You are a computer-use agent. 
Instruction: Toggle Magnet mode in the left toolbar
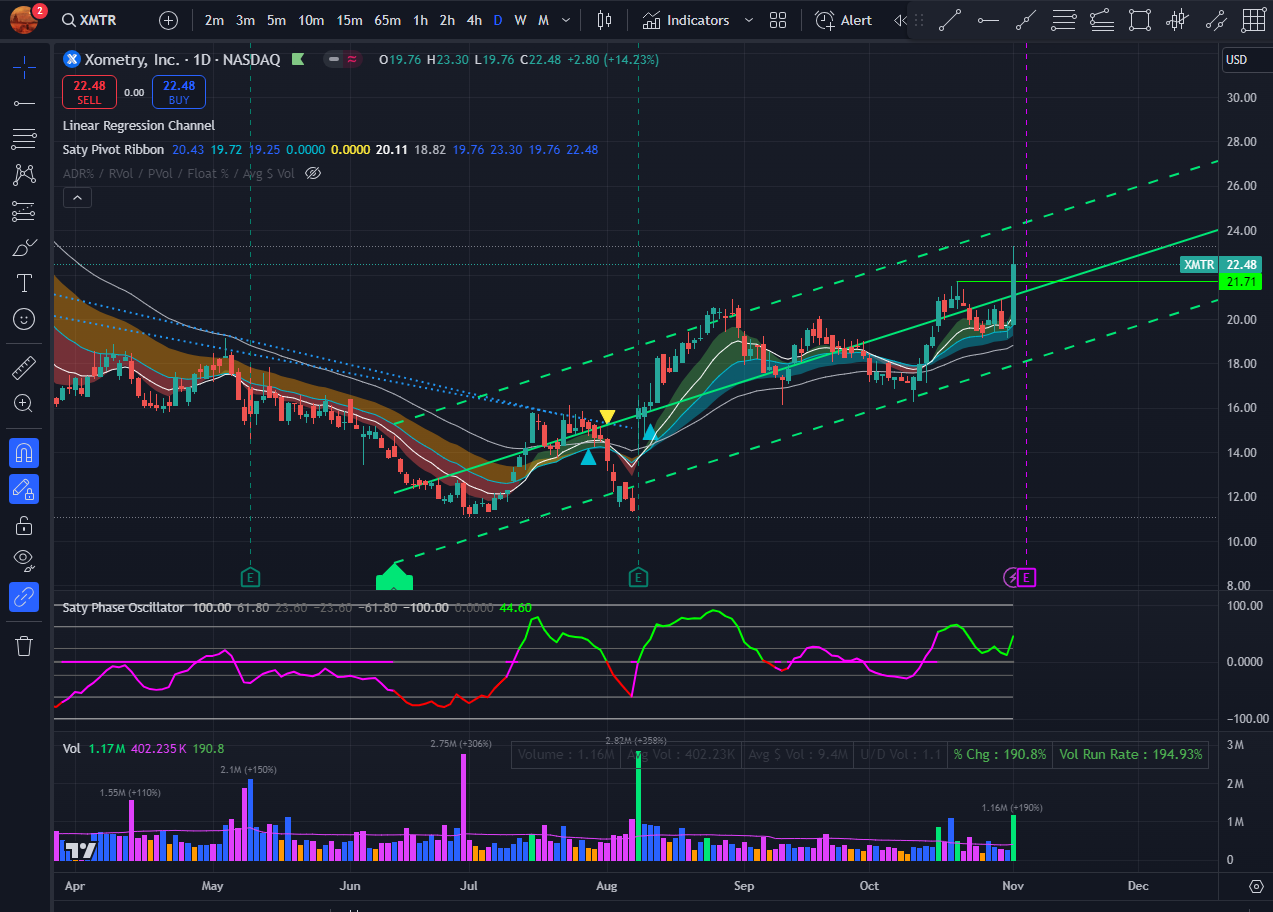coord(23,452)
